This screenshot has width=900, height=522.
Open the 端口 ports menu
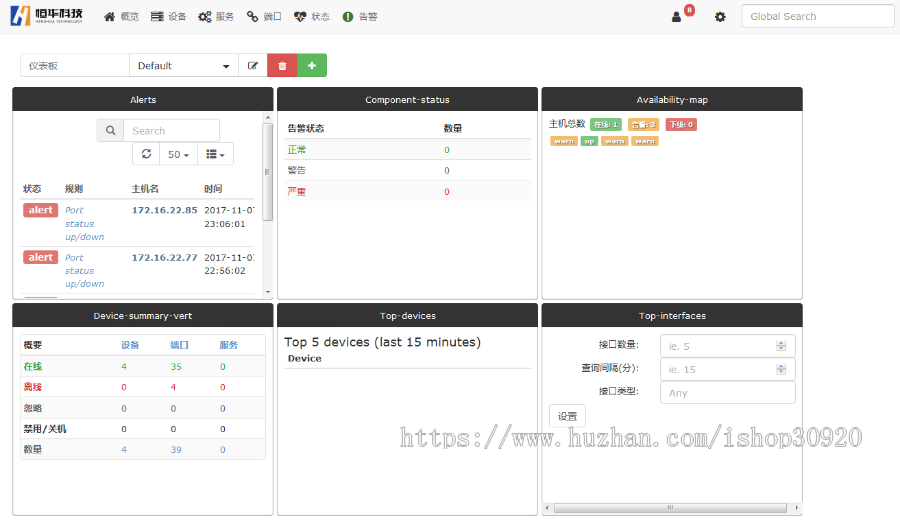[264, 17]
